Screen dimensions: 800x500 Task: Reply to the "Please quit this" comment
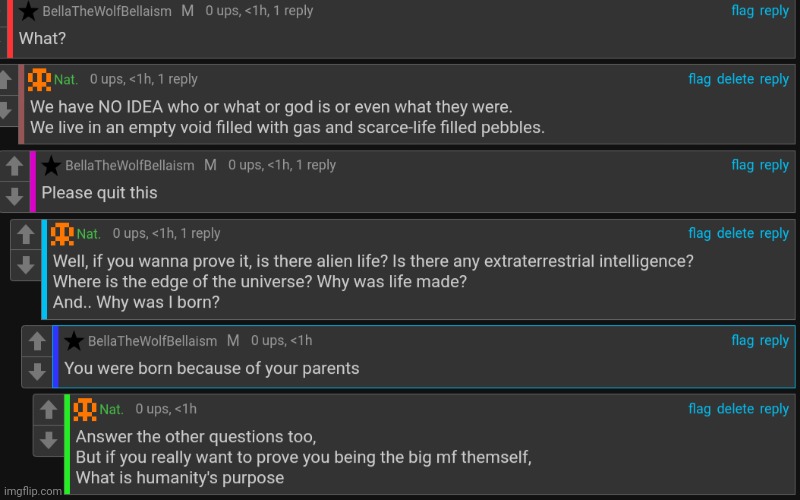774,165
